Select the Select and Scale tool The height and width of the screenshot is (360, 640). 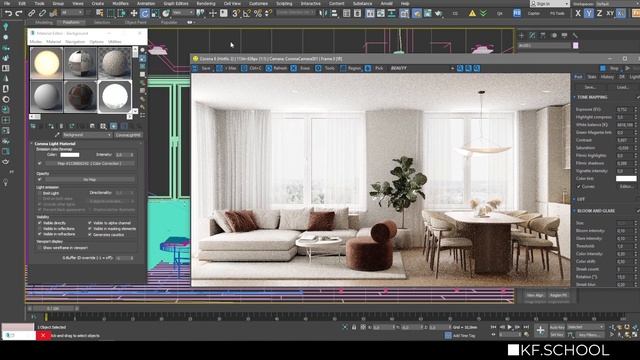point(155,13)
